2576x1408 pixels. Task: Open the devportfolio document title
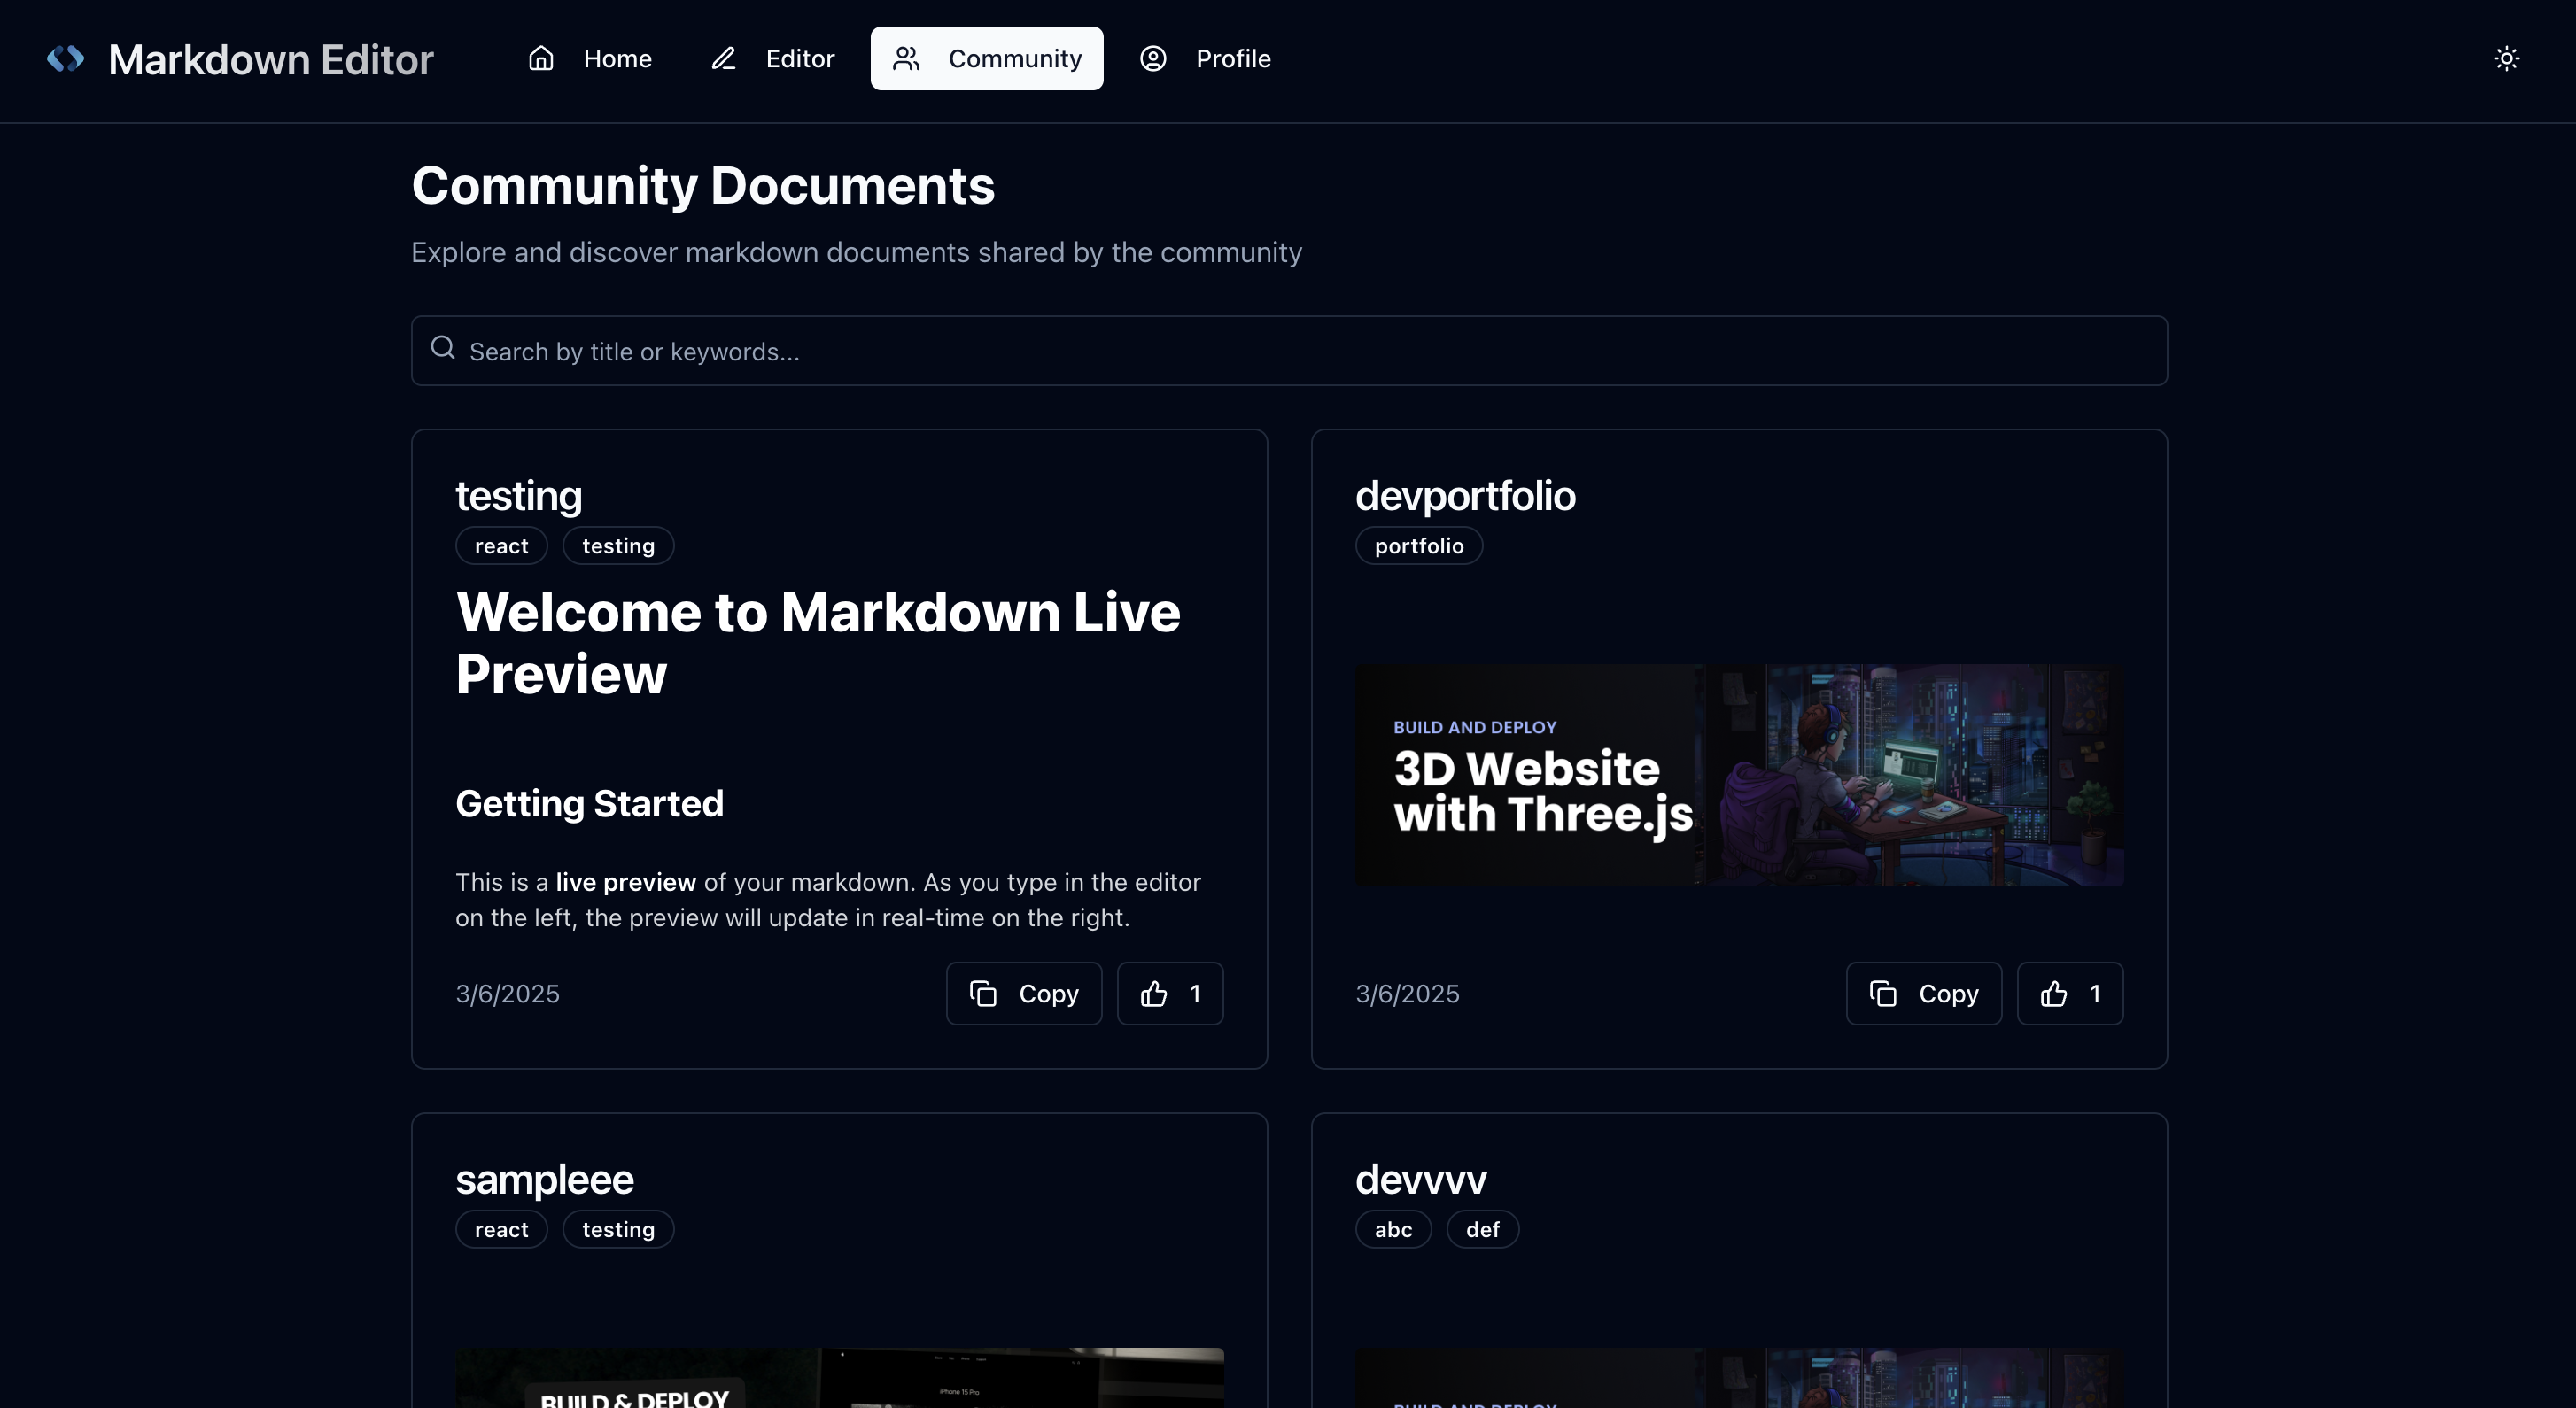point(1465,496)
